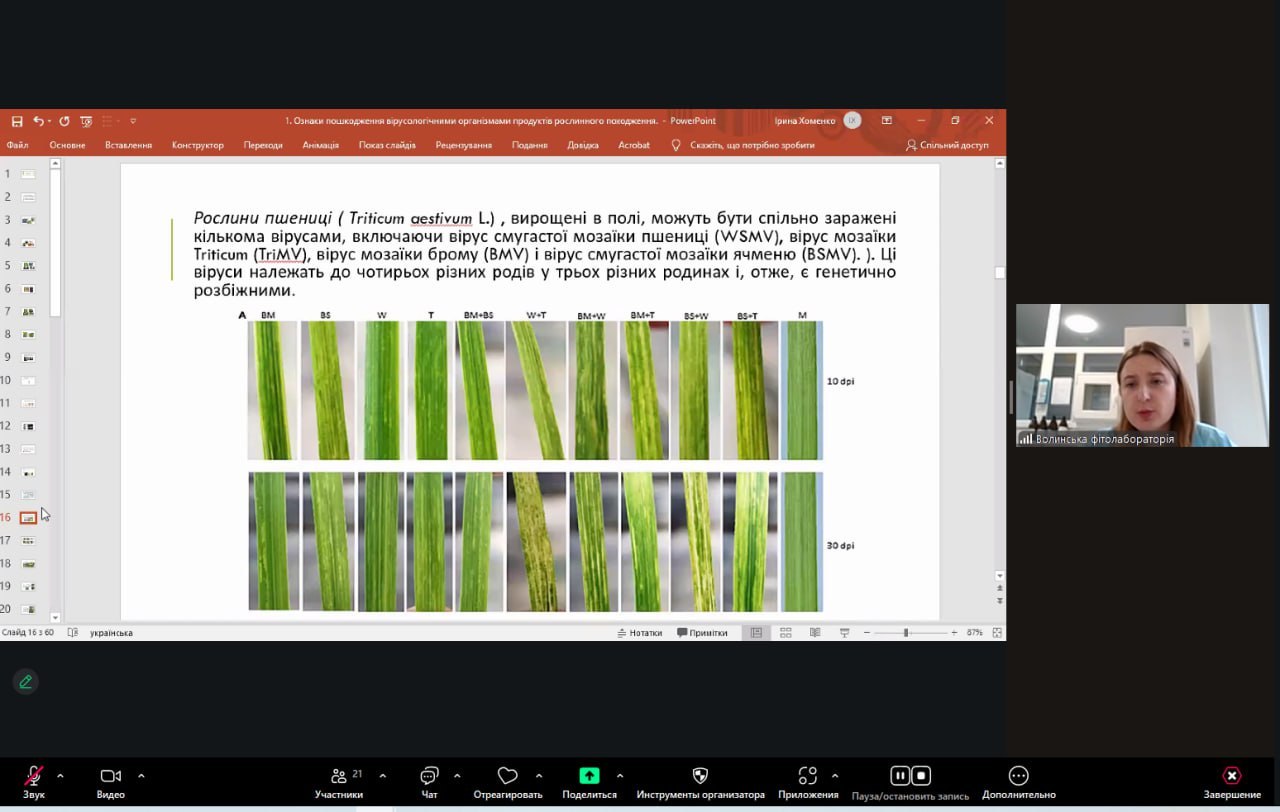Open the Participants panel
Viewport: 1280px width, 812px height.
[x=339, y=777]
